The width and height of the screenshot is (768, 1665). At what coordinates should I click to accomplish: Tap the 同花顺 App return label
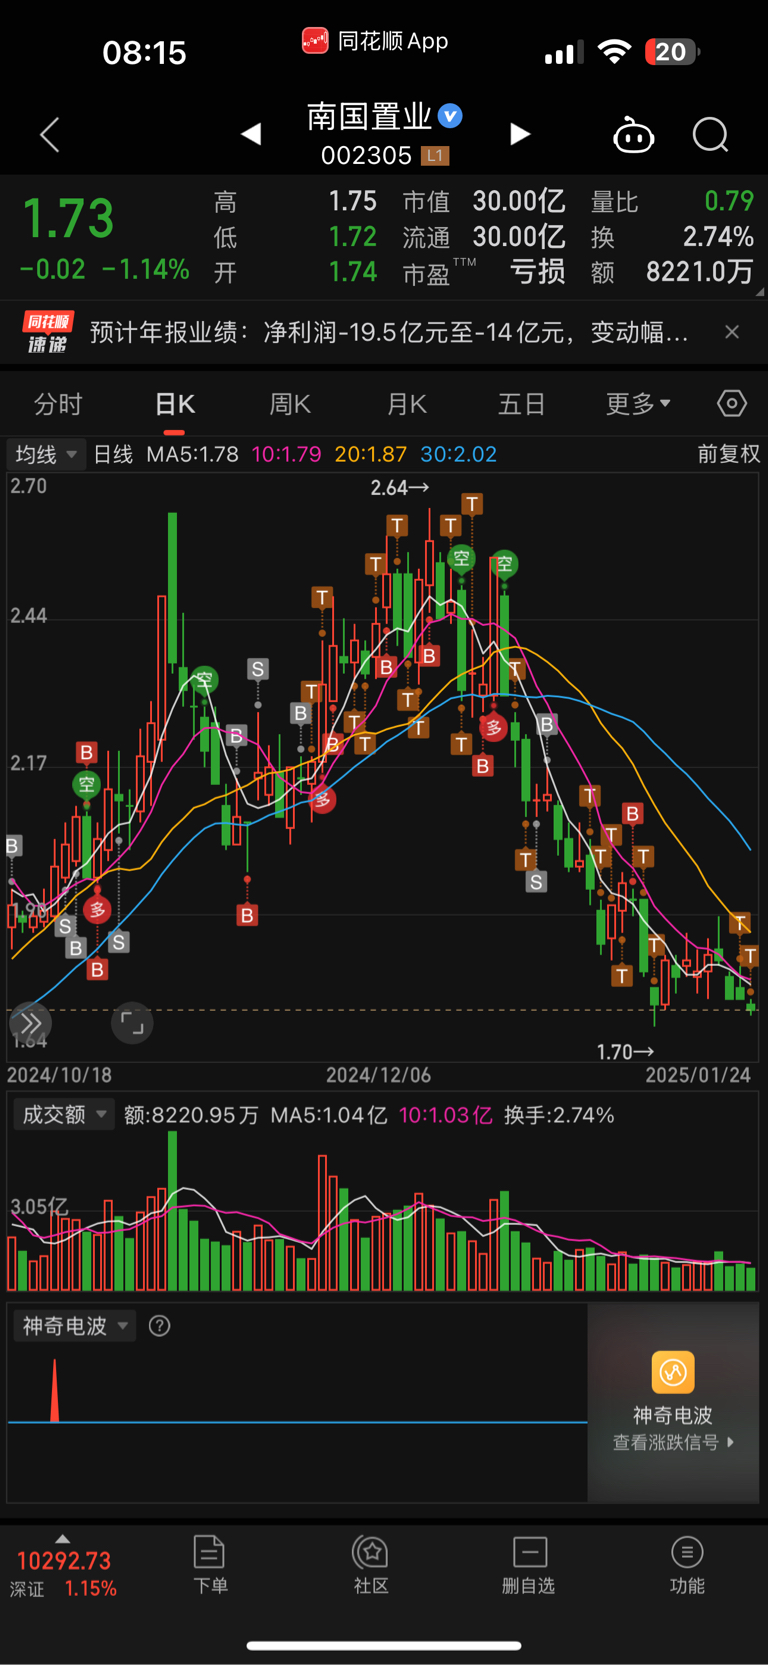click(375, 41)
